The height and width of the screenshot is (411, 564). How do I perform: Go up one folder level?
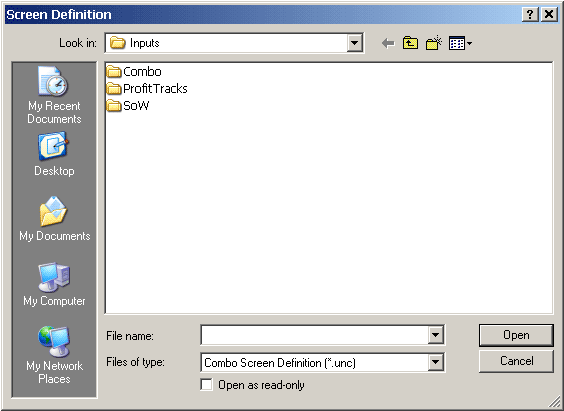click(x=410, y=43)
